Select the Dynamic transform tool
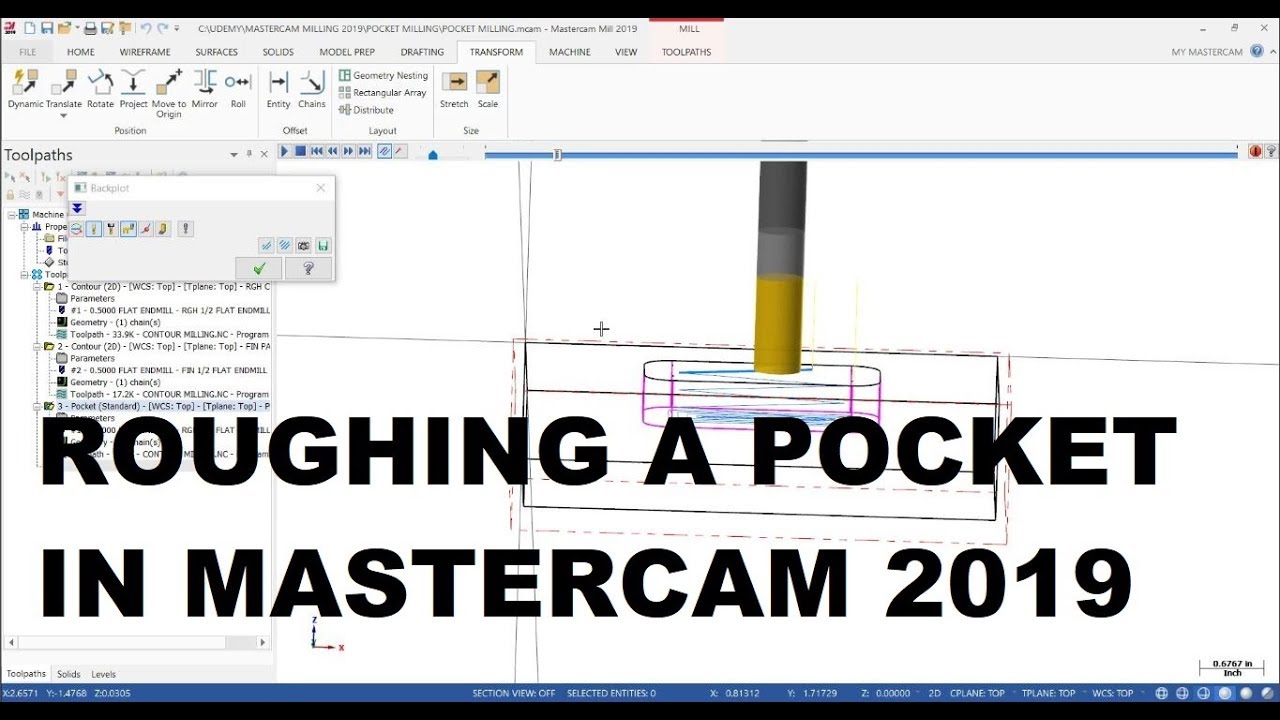 point(25,89)
